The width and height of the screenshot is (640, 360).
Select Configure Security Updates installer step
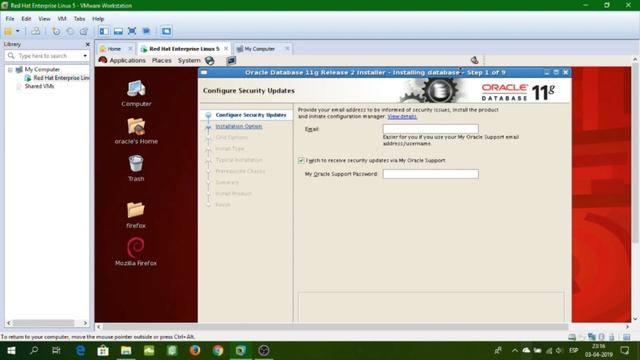251,115
